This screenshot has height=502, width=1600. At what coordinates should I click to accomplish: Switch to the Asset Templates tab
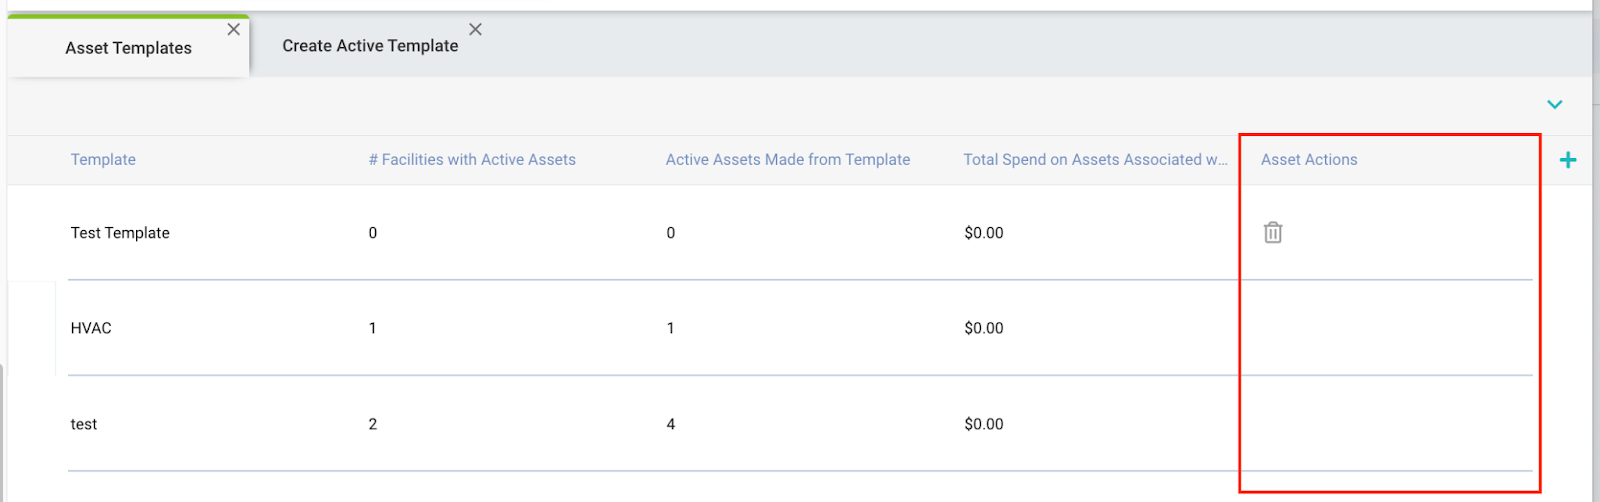click(128, 48)
